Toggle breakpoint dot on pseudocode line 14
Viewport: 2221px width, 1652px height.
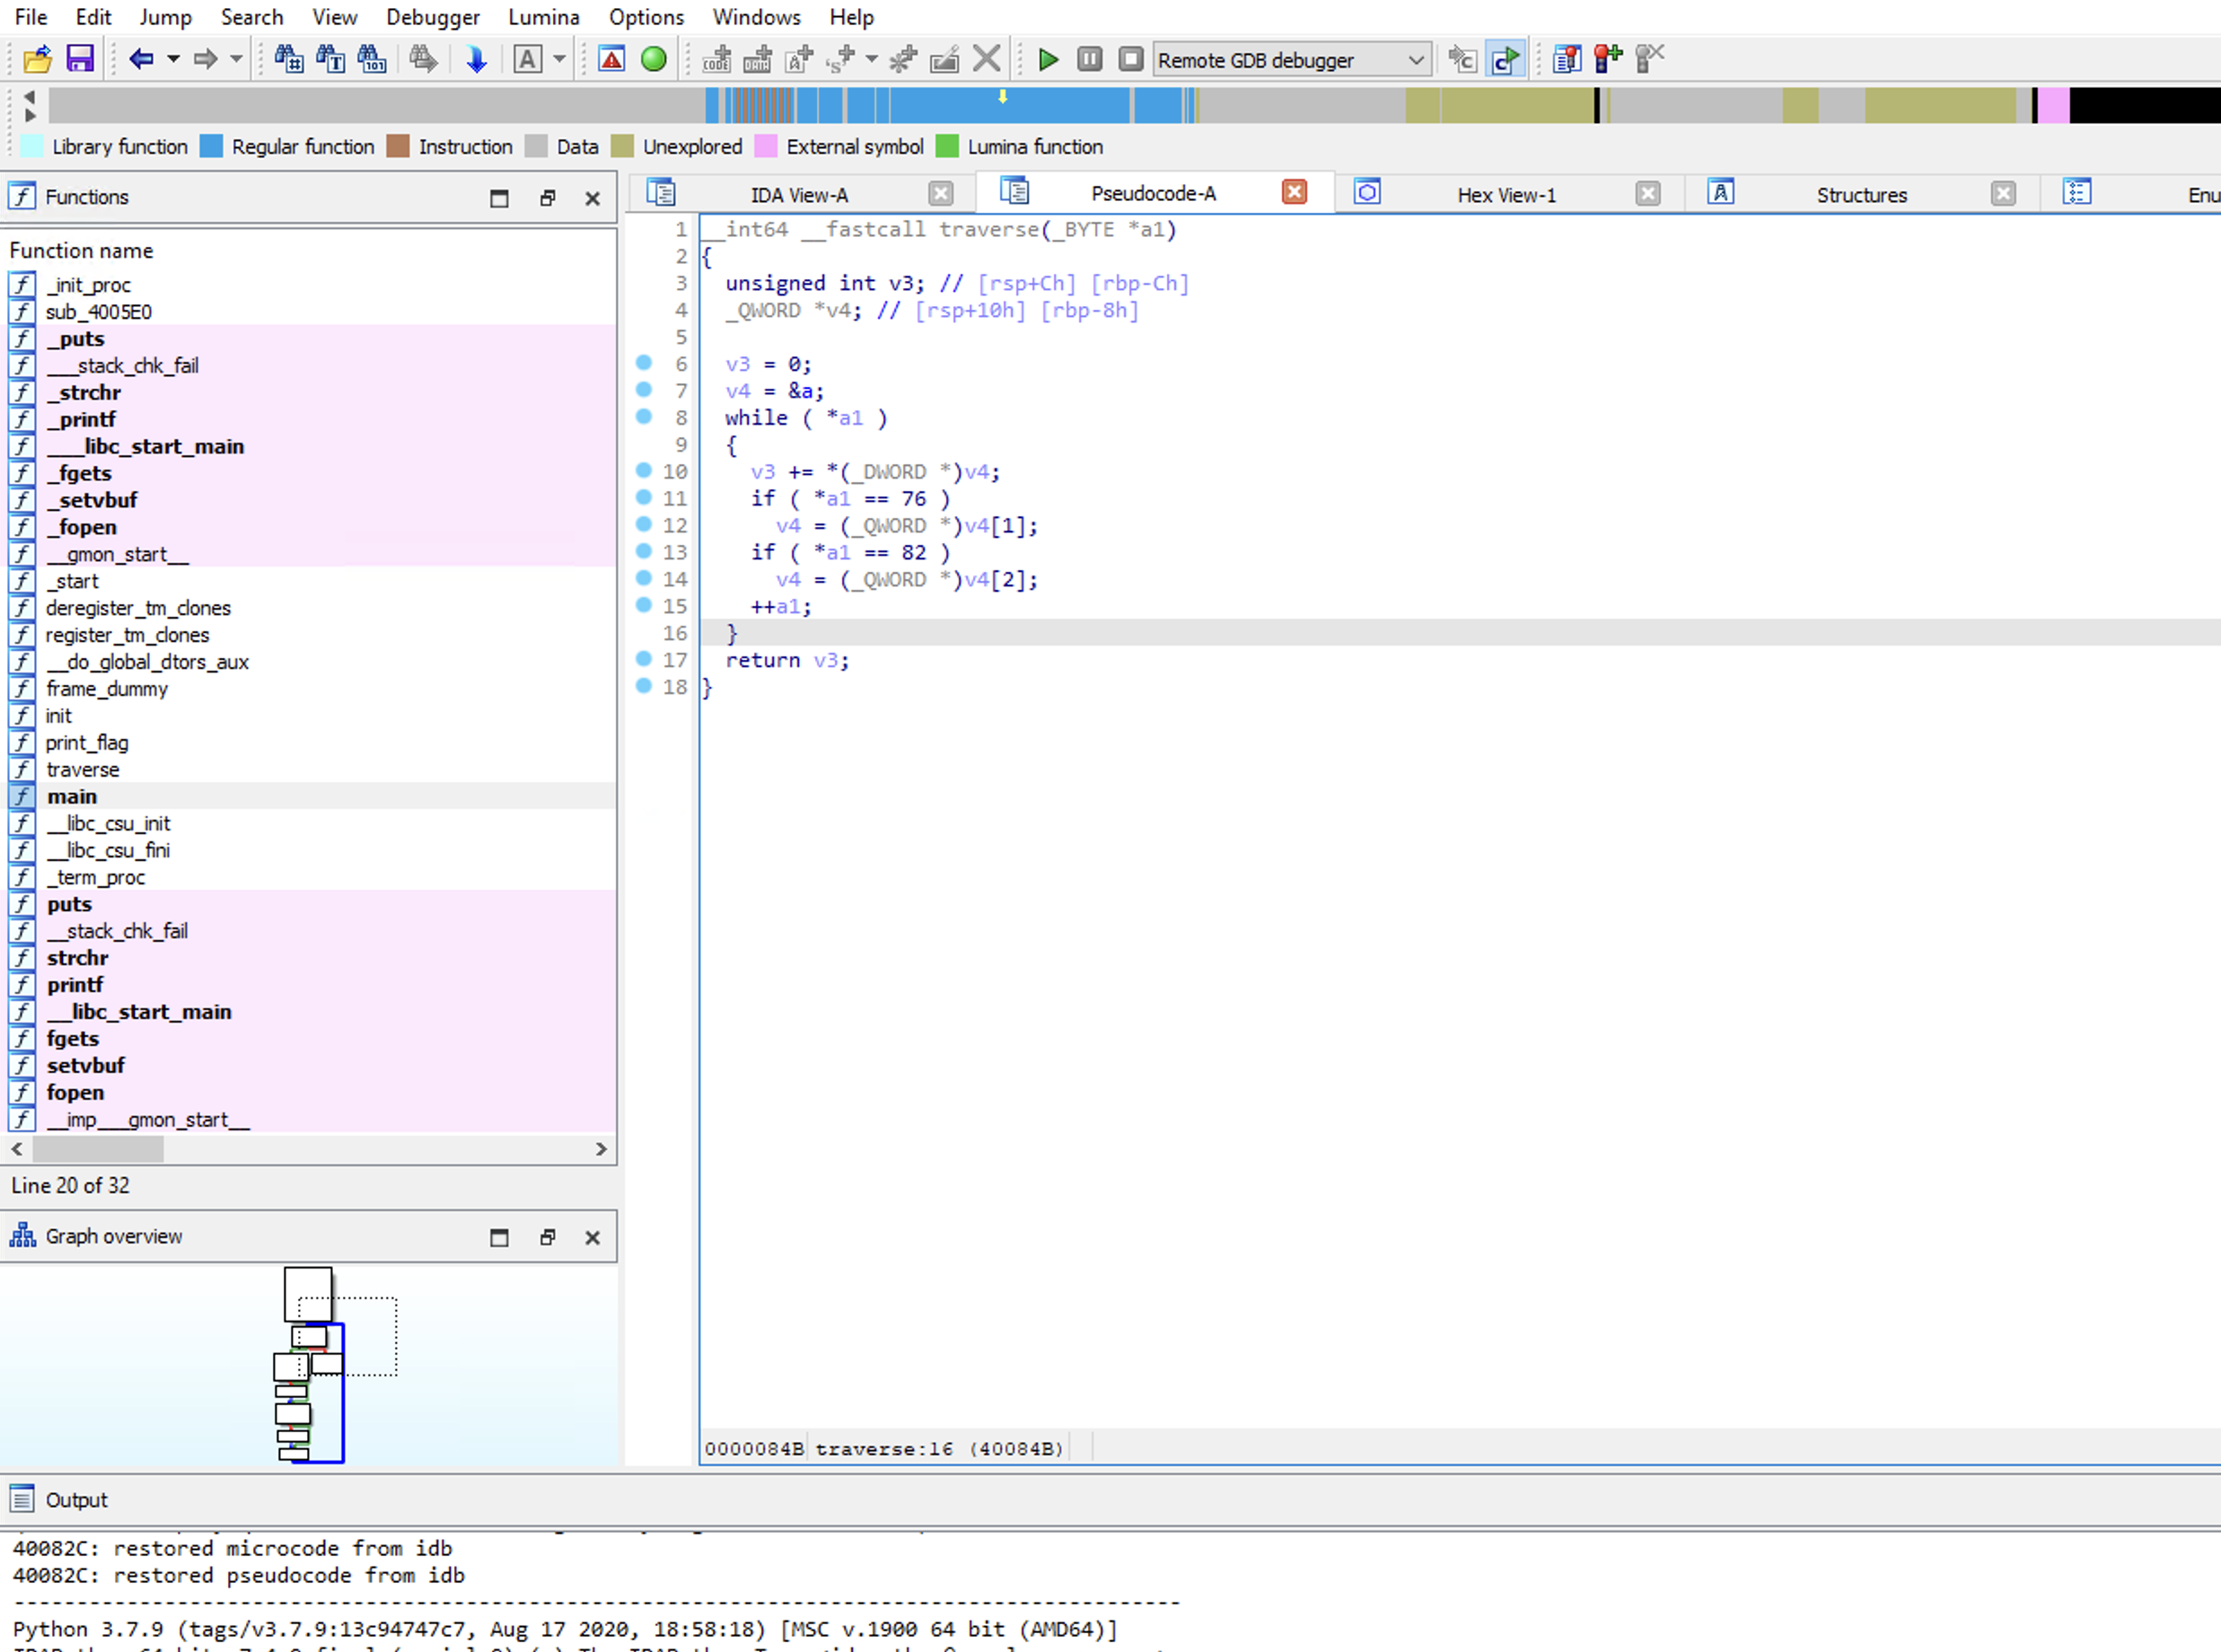(644, 578)
